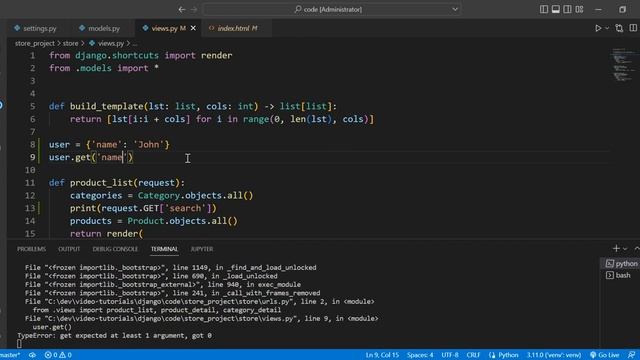Create a new terminal with plus icon

(616, 249)
